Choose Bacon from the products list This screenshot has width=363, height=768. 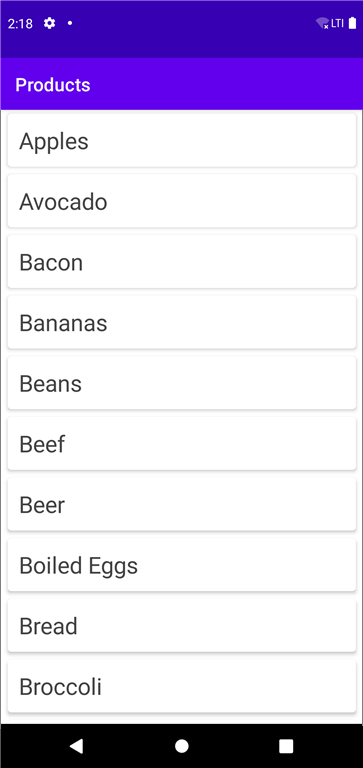182,262
